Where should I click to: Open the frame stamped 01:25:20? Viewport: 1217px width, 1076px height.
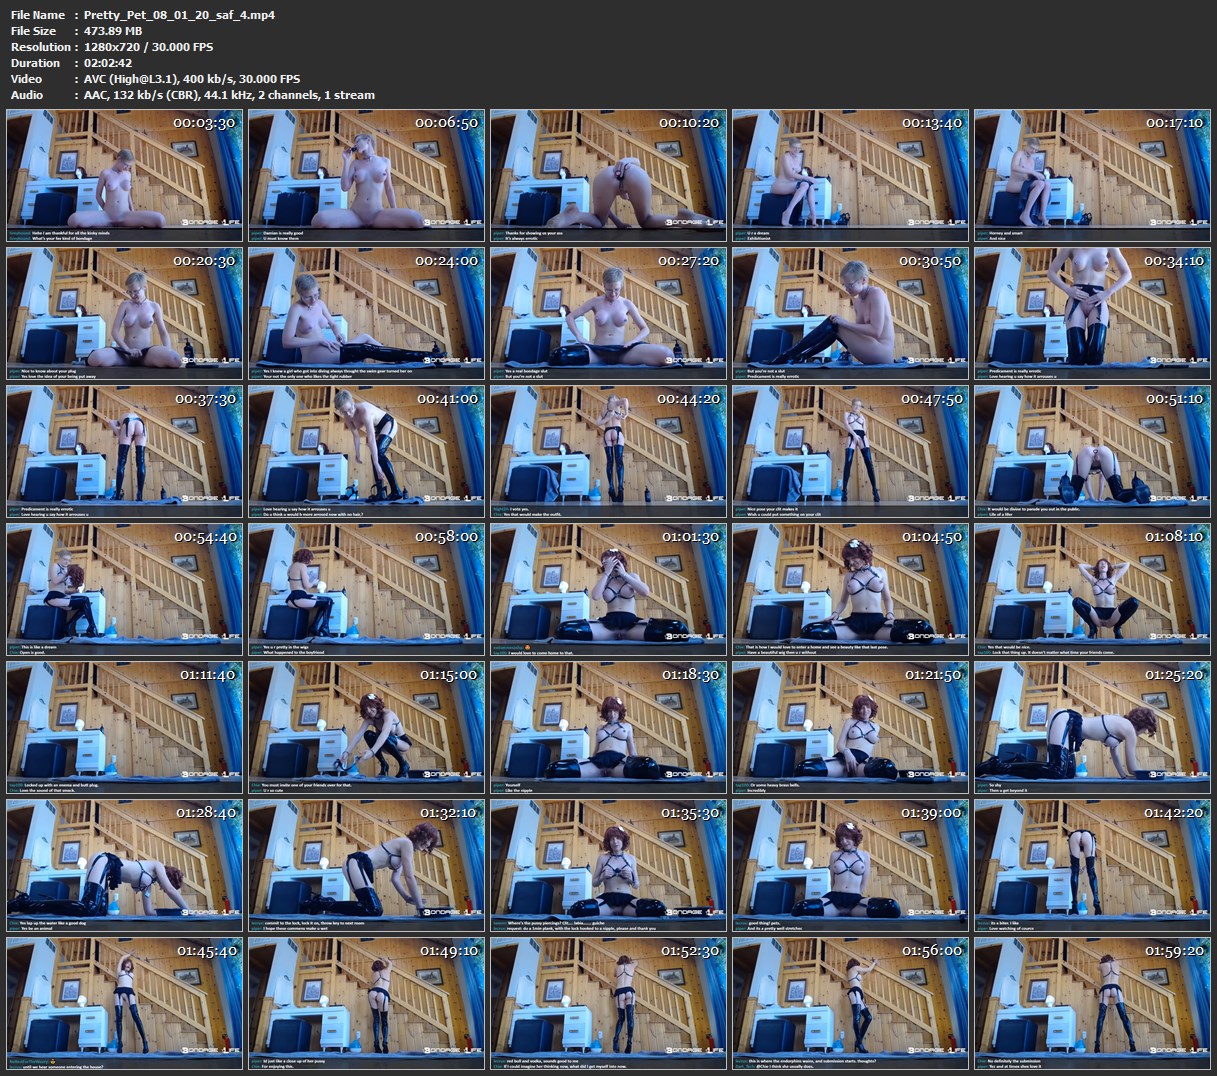[x=1092, y=727]
